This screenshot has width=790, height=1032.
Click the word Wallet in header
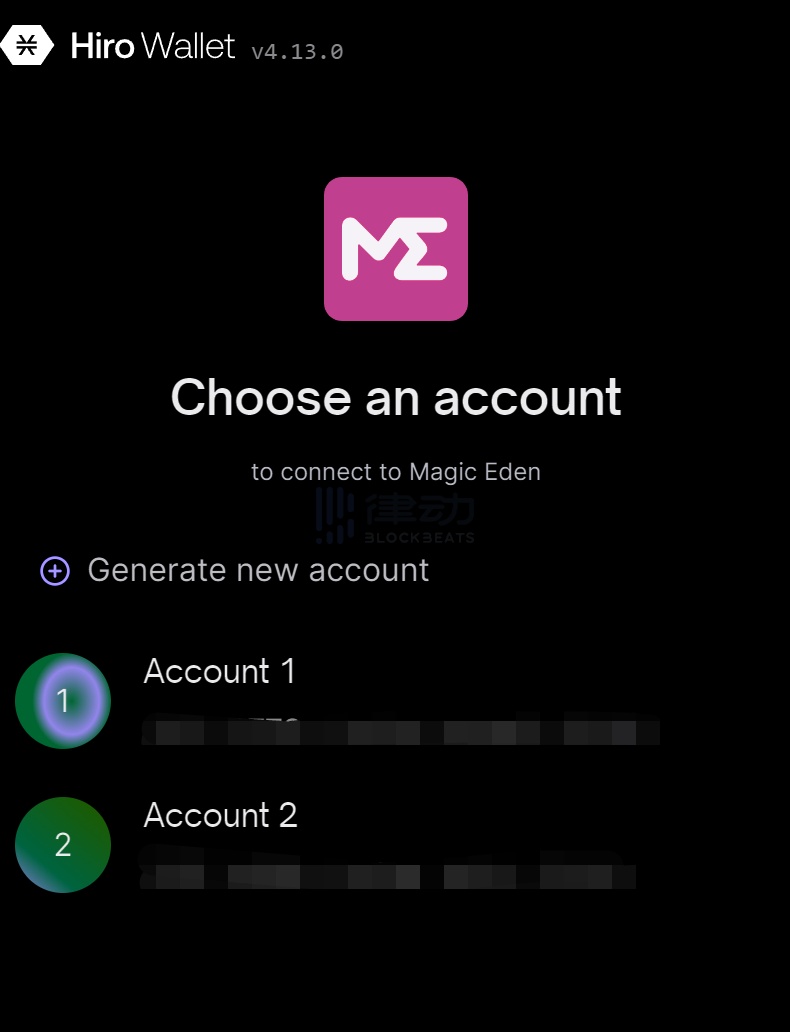188,46
